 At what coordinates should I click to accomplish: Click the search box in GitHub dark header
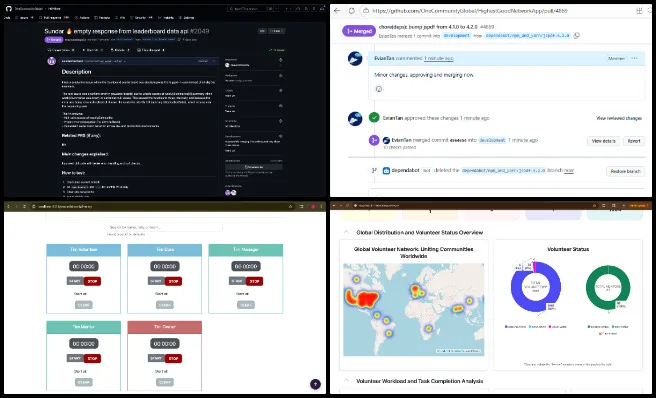(247, 8)
